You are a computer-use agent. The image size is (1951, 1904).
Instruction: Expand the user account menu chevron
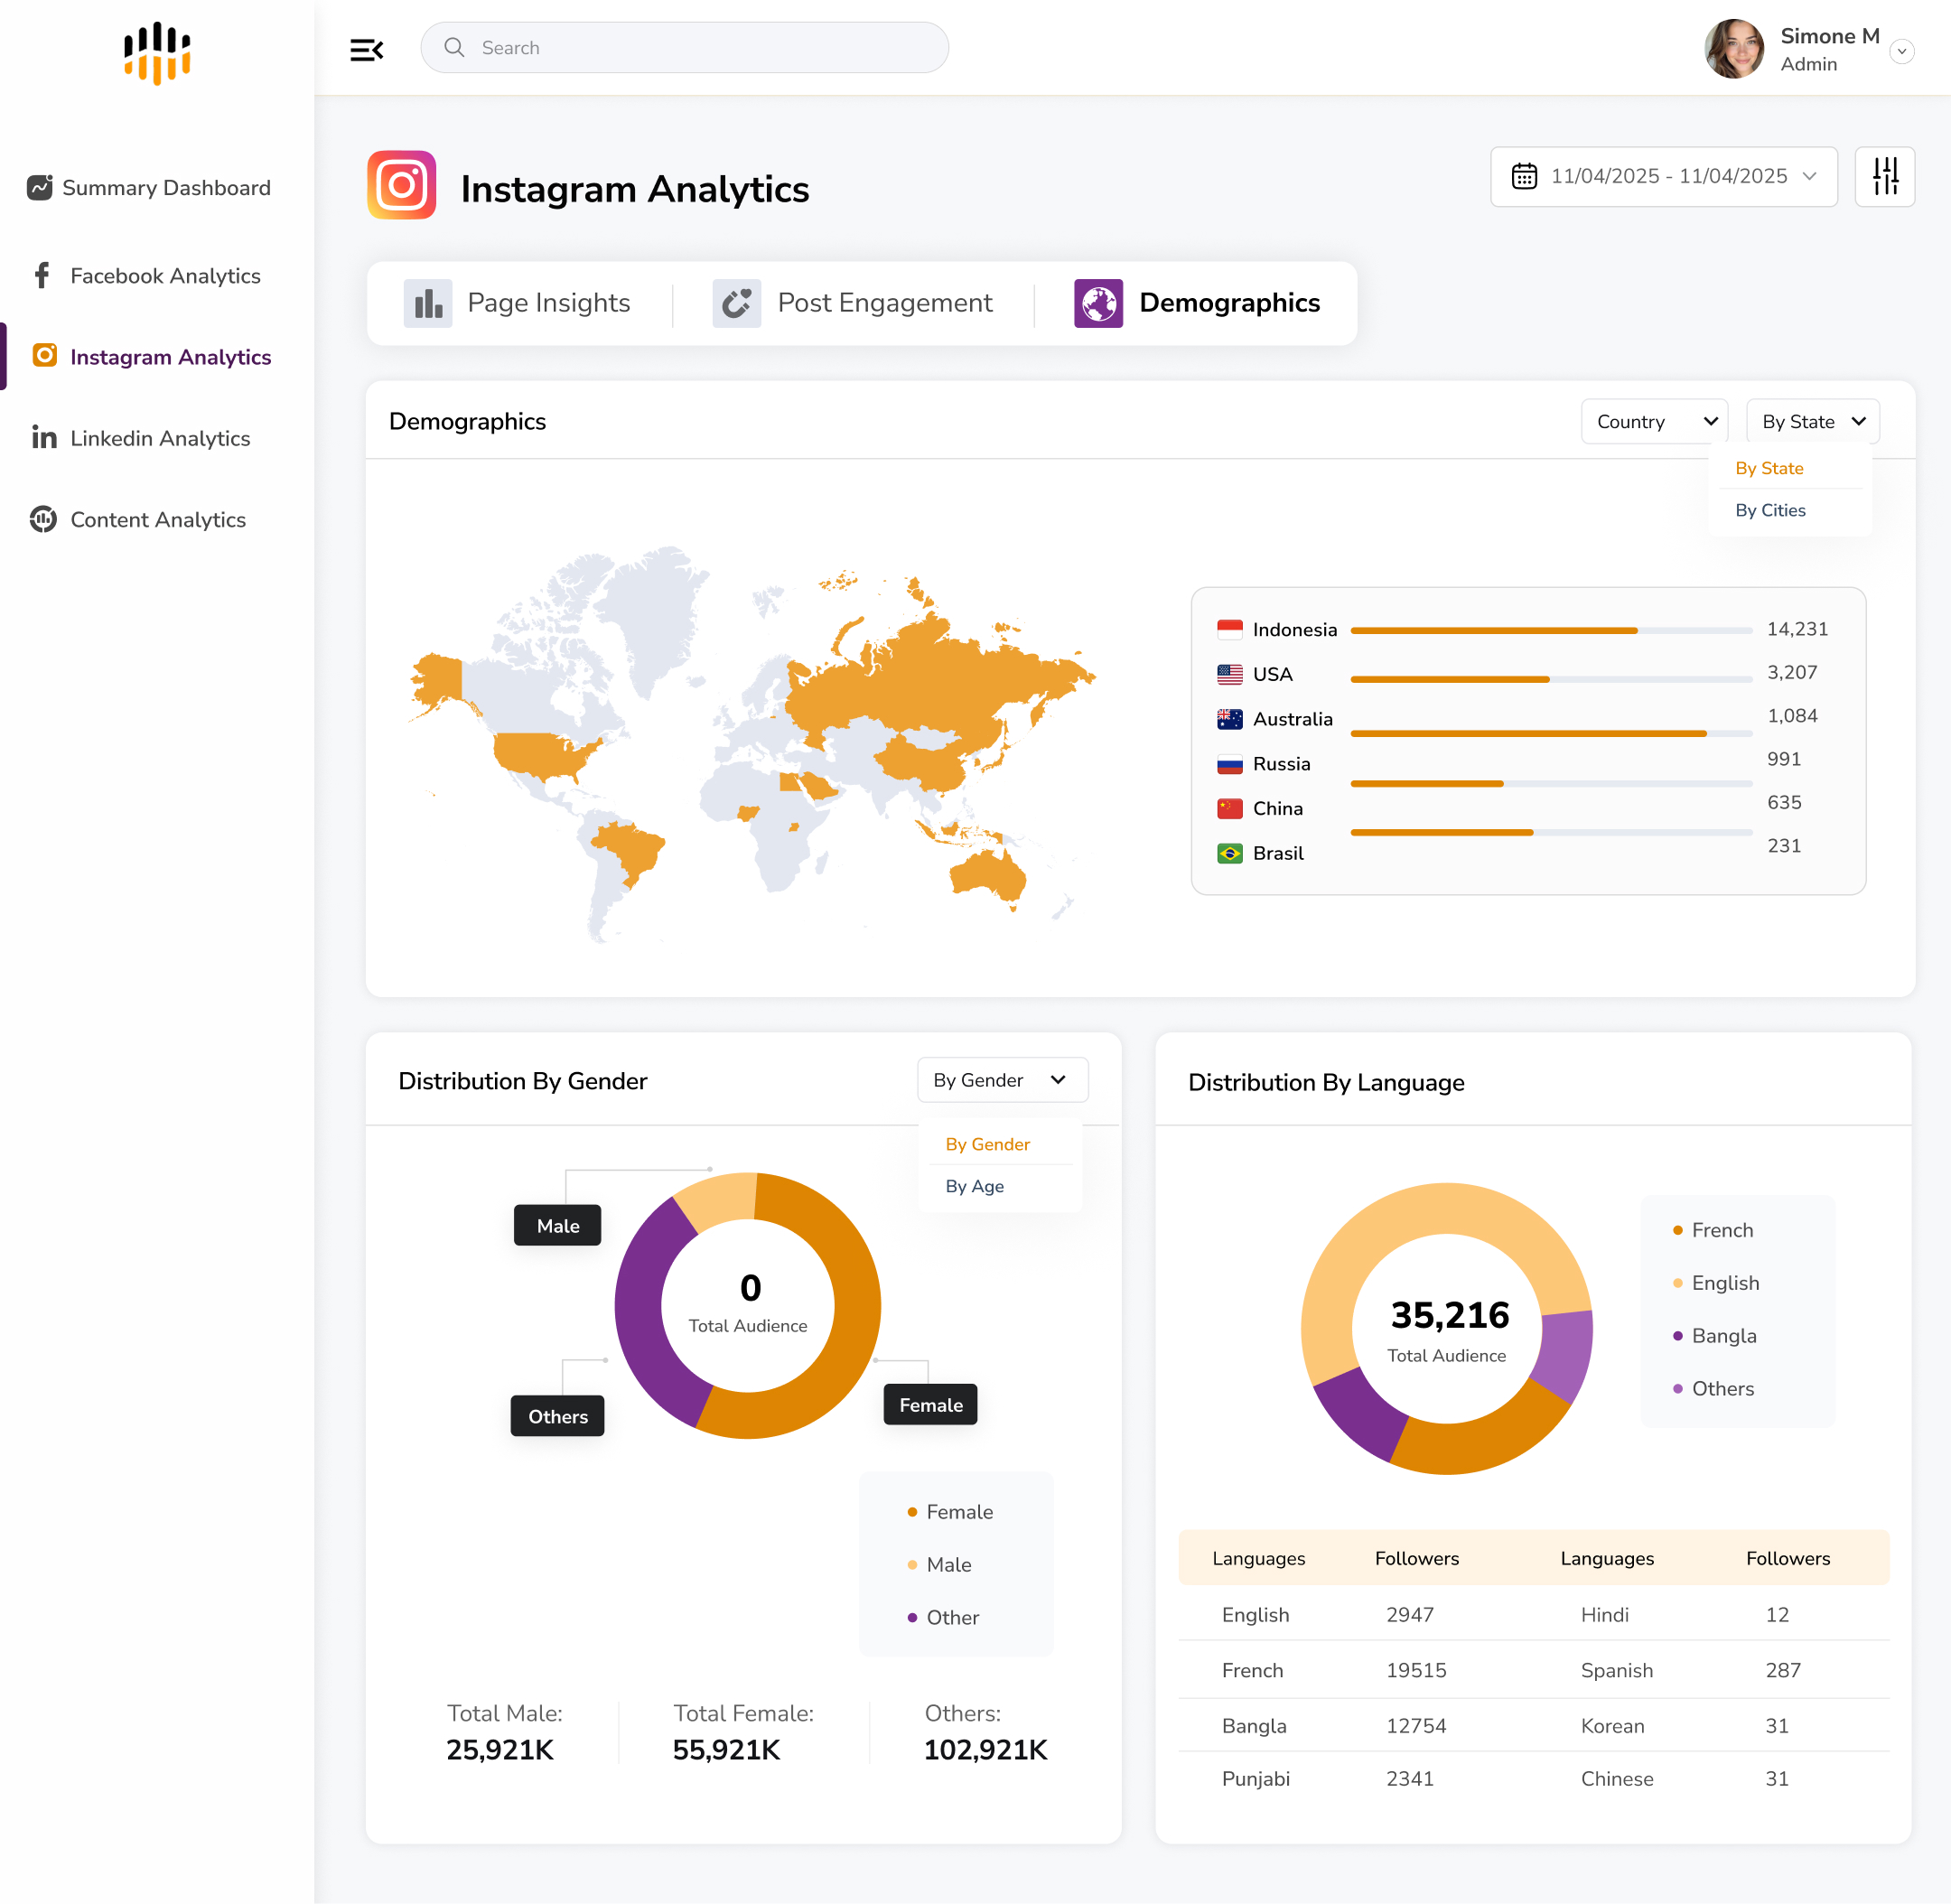click(x=1902, y=51)
